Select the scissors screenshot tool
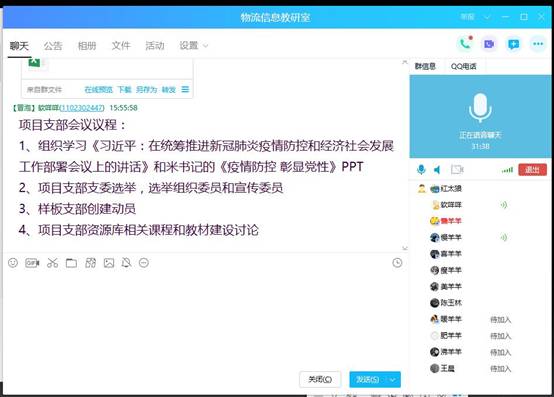This screenshot has height=397, width=554. (x=52, y=263)
